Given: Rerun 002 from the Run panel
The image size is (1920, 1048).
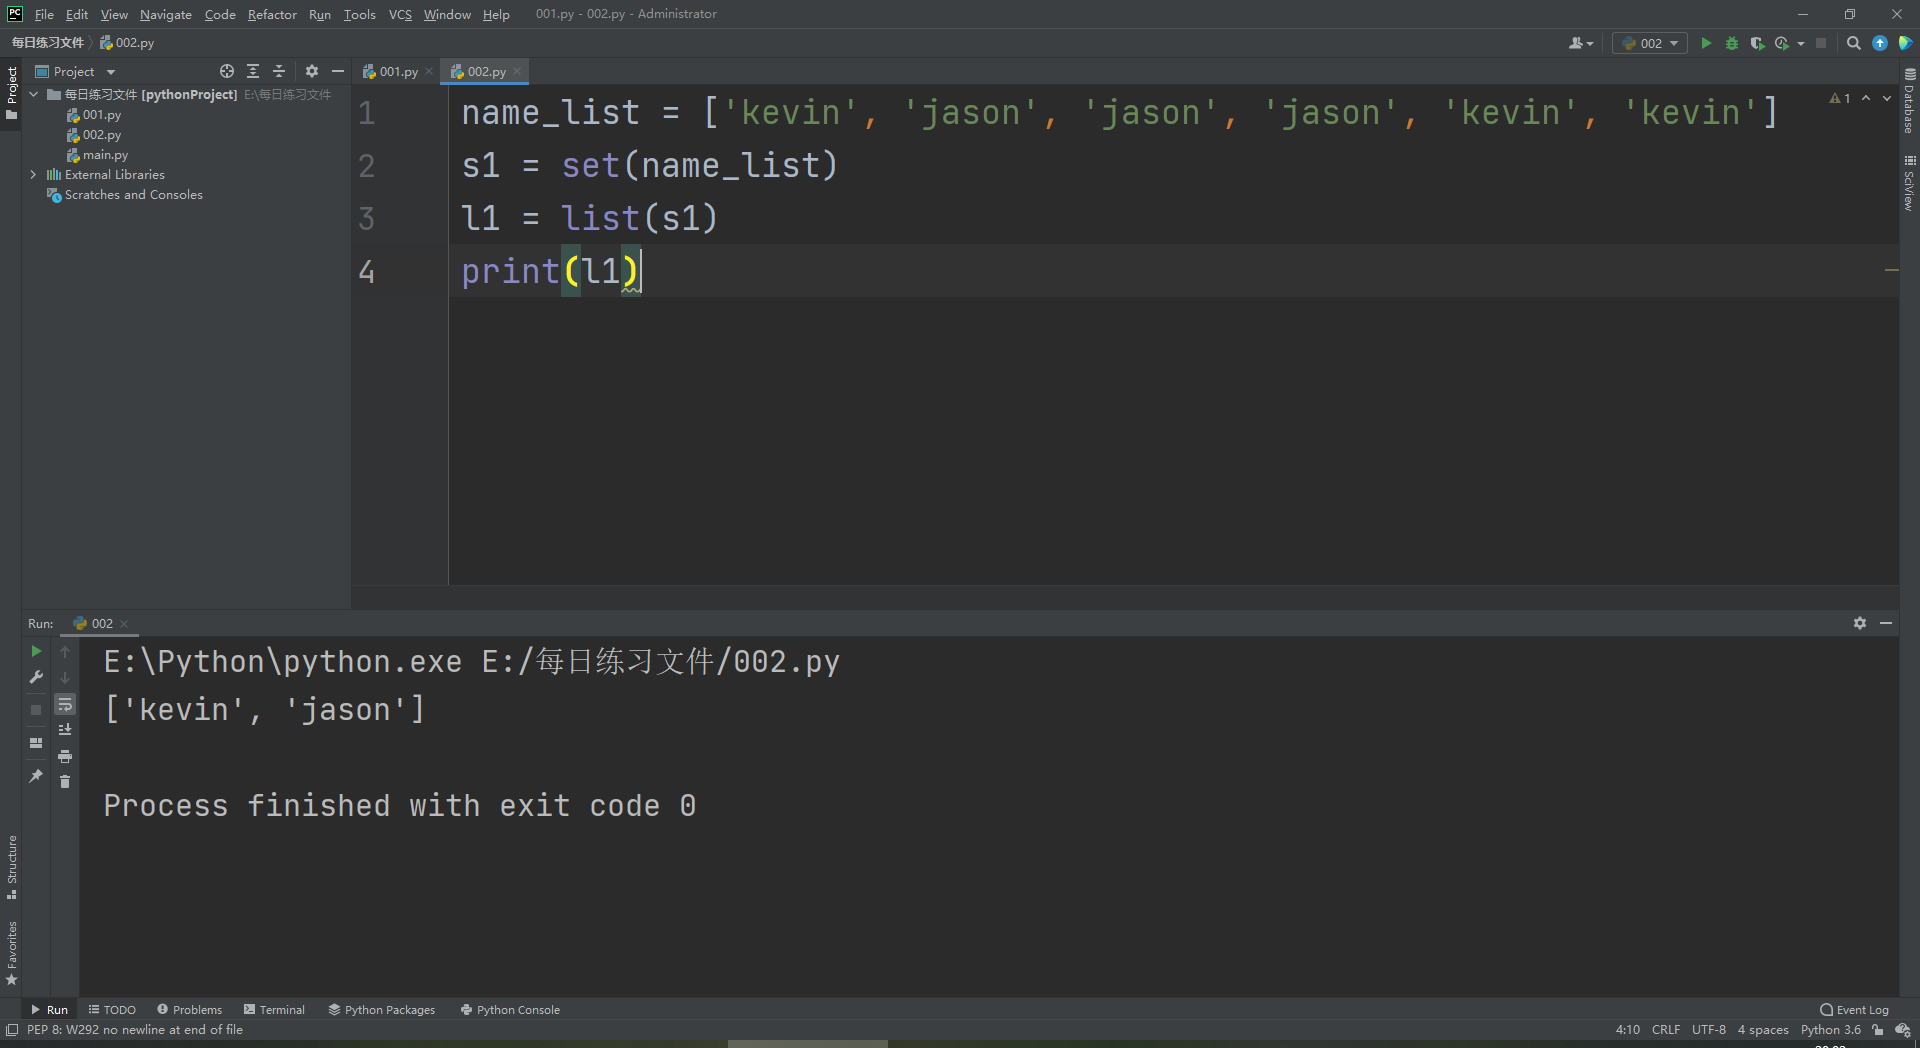Looking at the screenshot, I should (x=36, y=651).
